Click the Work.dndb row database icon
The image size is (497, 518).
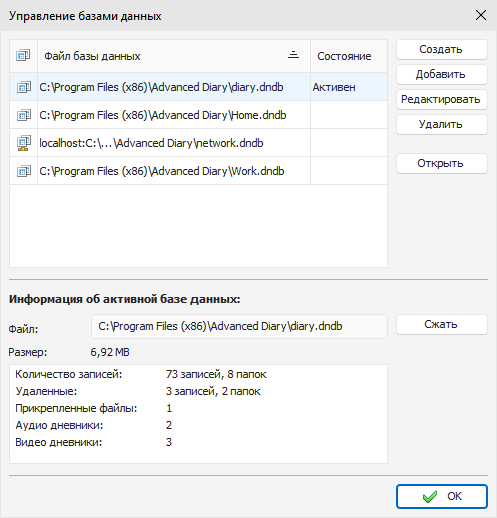(x=24, y=171)
